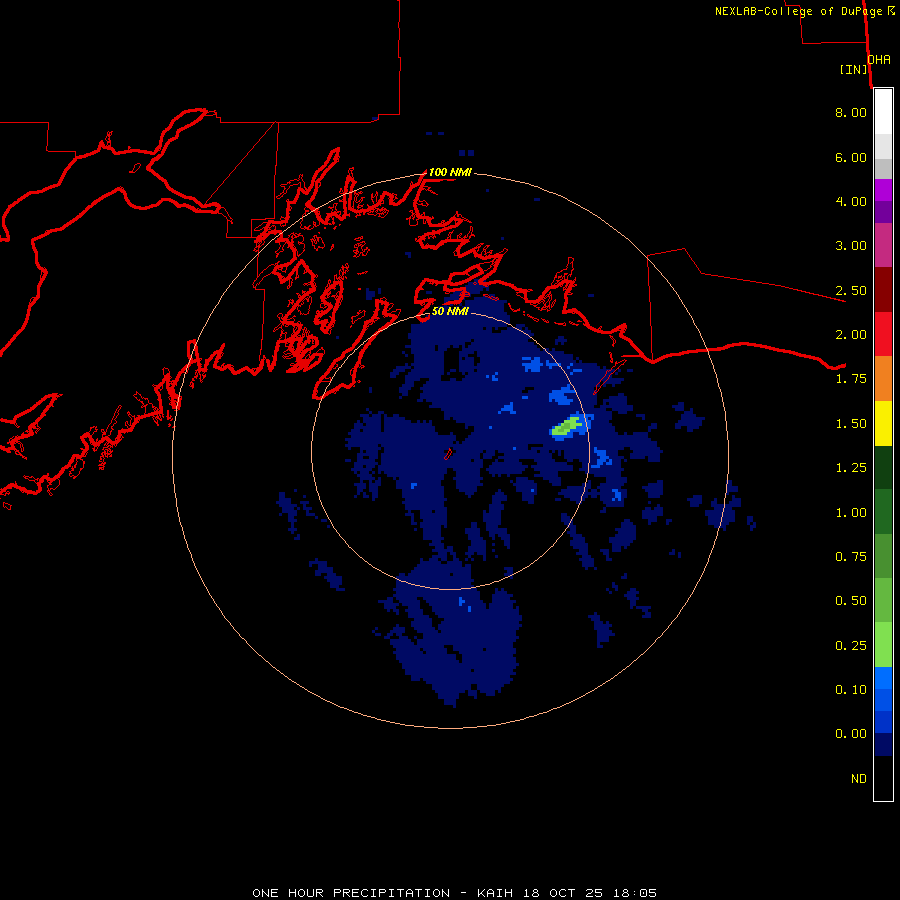Screen dimensions: 900x900
Task: Click the 3.00 legend value
Action: point(851,246)
